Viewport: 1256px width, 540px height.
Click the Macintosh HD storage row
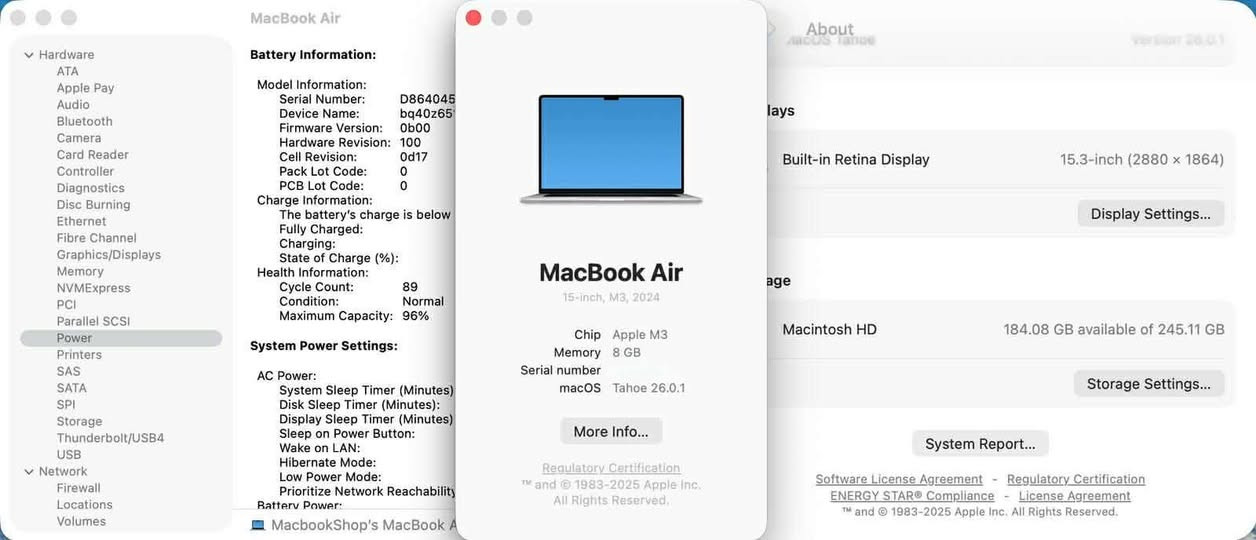pos(1003,329)
